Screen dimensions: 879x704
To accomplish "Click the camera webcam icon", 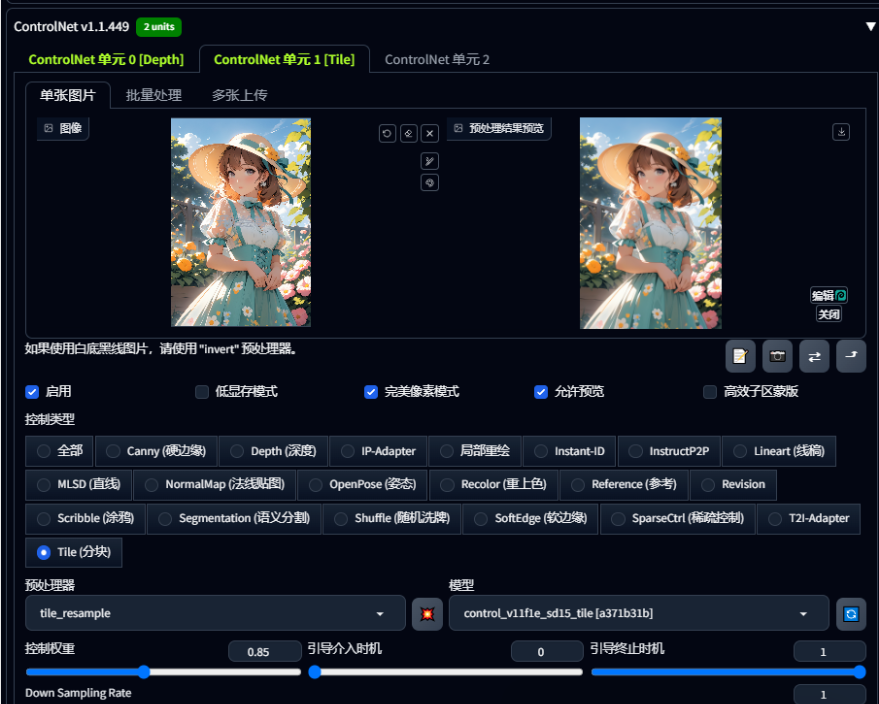I will tap(778, 356).
